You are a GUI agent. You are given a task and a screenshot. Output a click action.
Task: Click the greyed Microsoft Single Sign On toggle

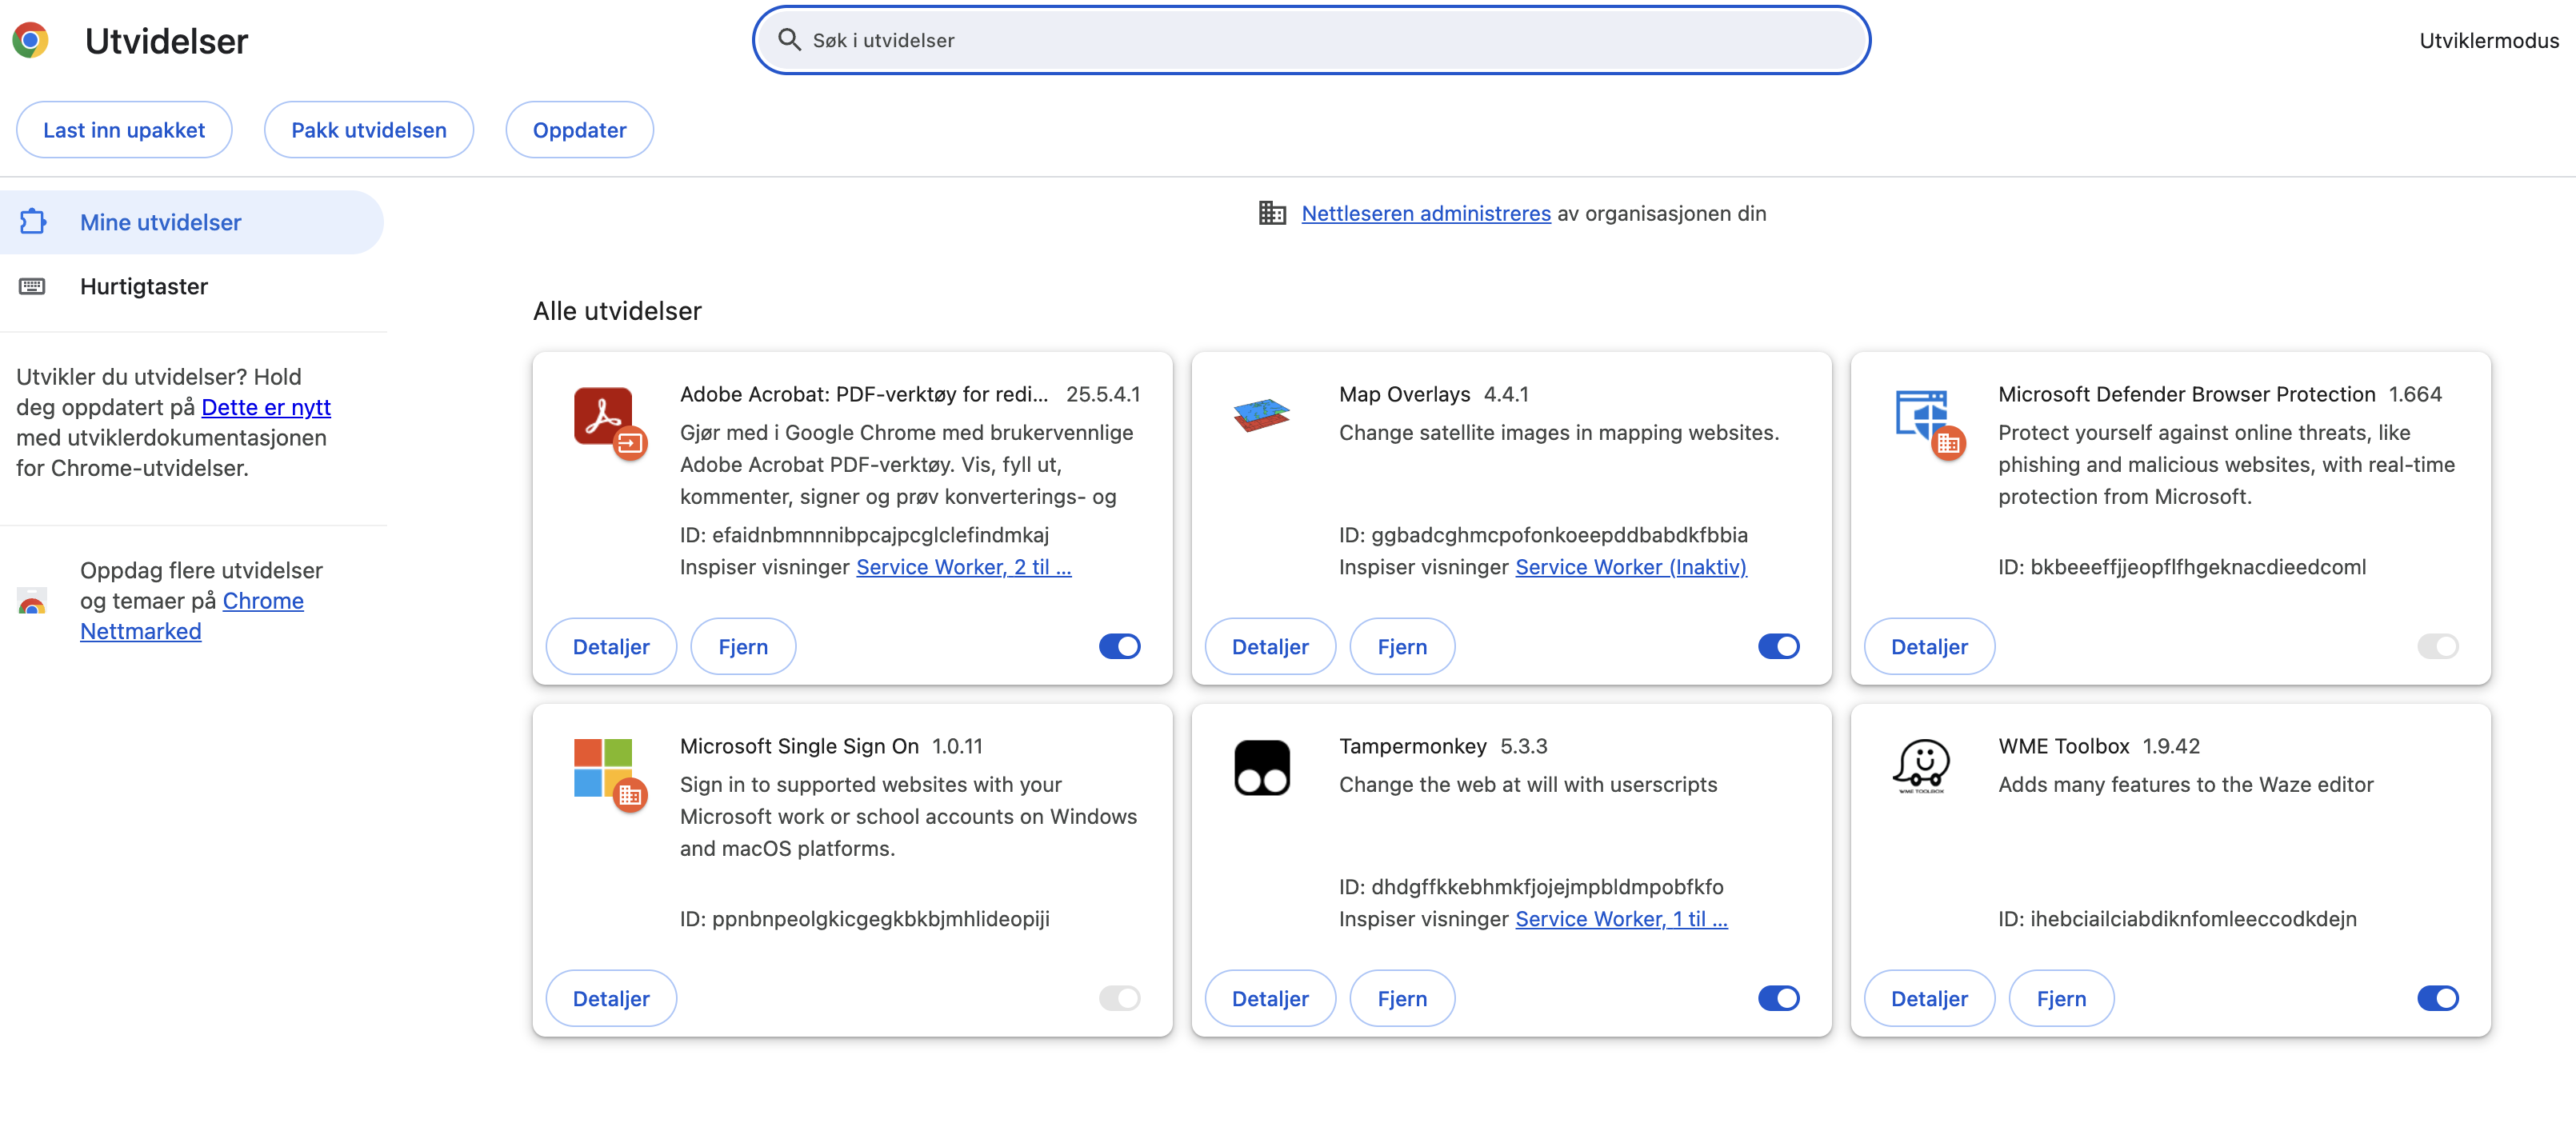[x=1119, y=998]
